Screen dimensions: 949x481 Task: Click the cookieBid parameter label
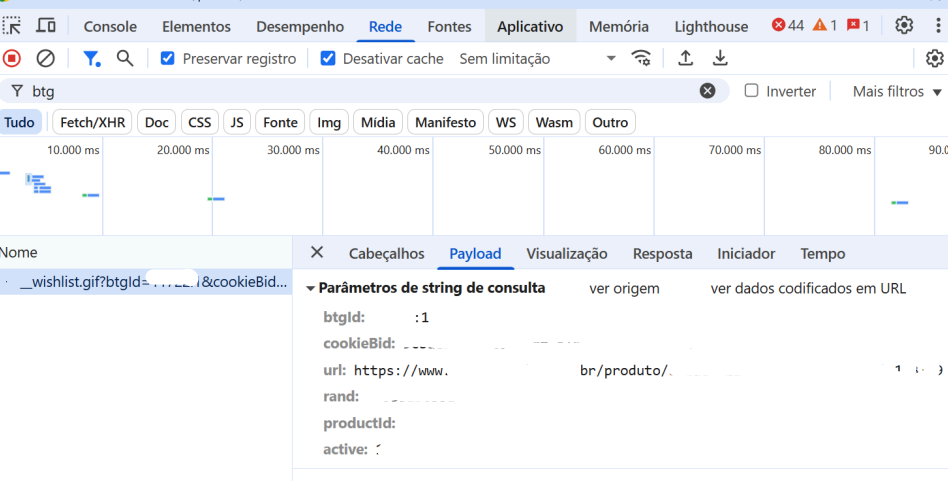[359, 344]
